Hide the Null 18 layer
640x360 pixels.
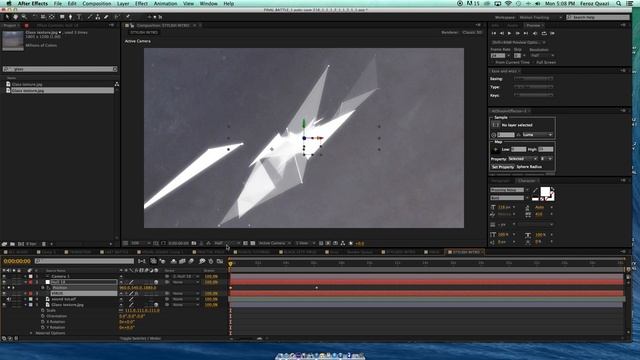pos(4,282)
